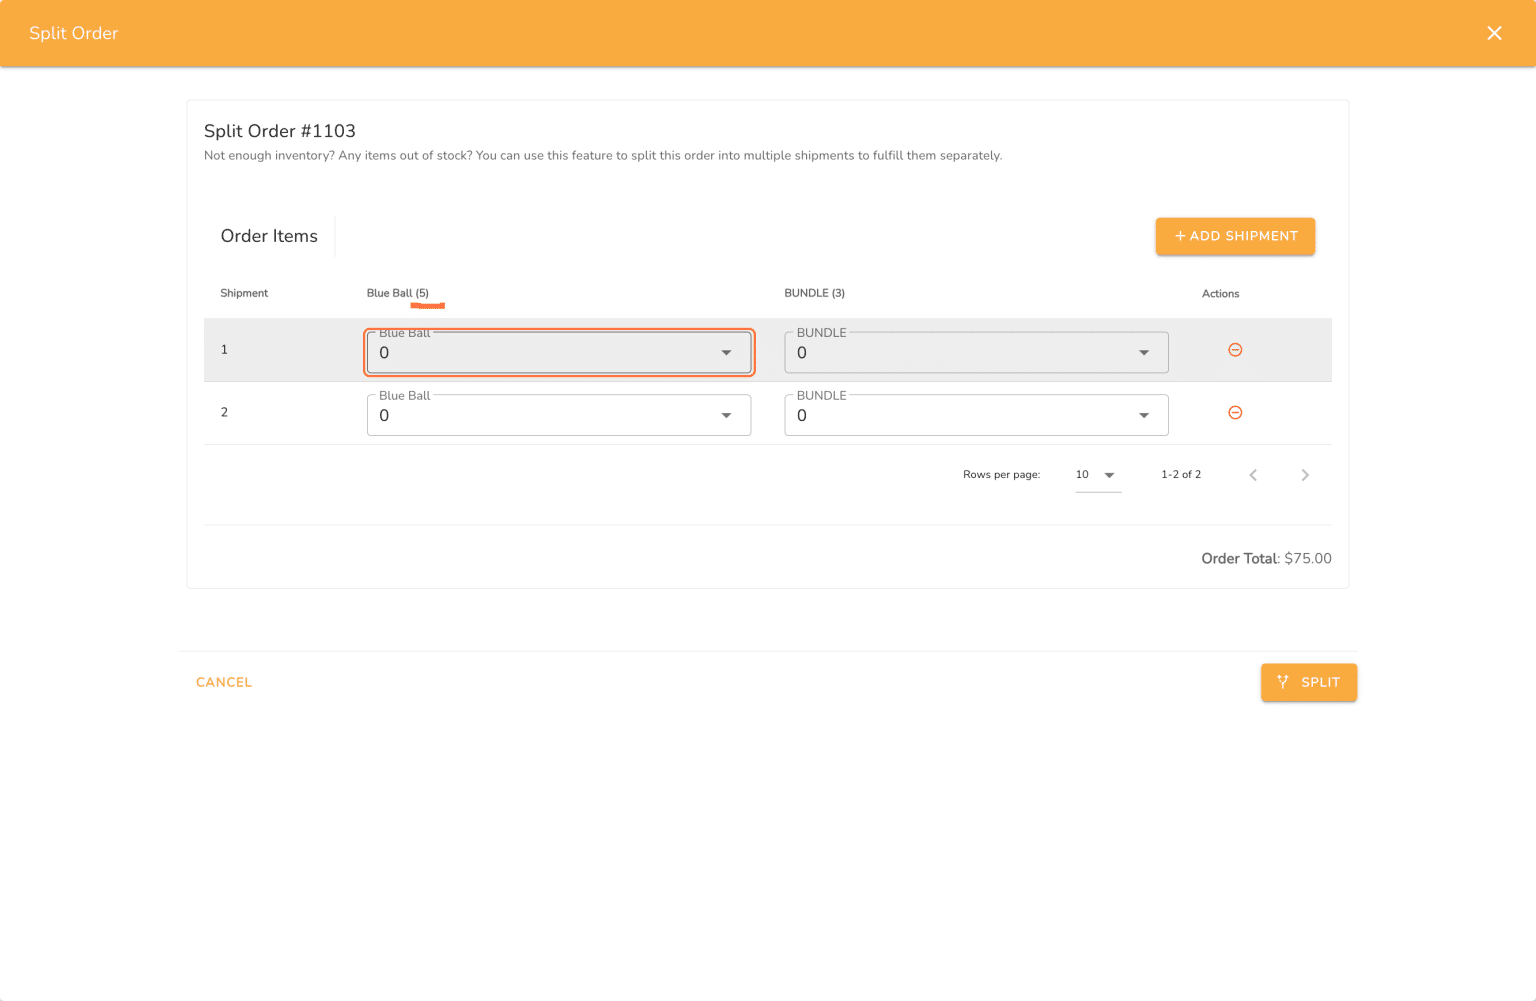Select the Blue Ball (5) column header
Screen dimensions: 1536x1001
(x=397, y=293)
